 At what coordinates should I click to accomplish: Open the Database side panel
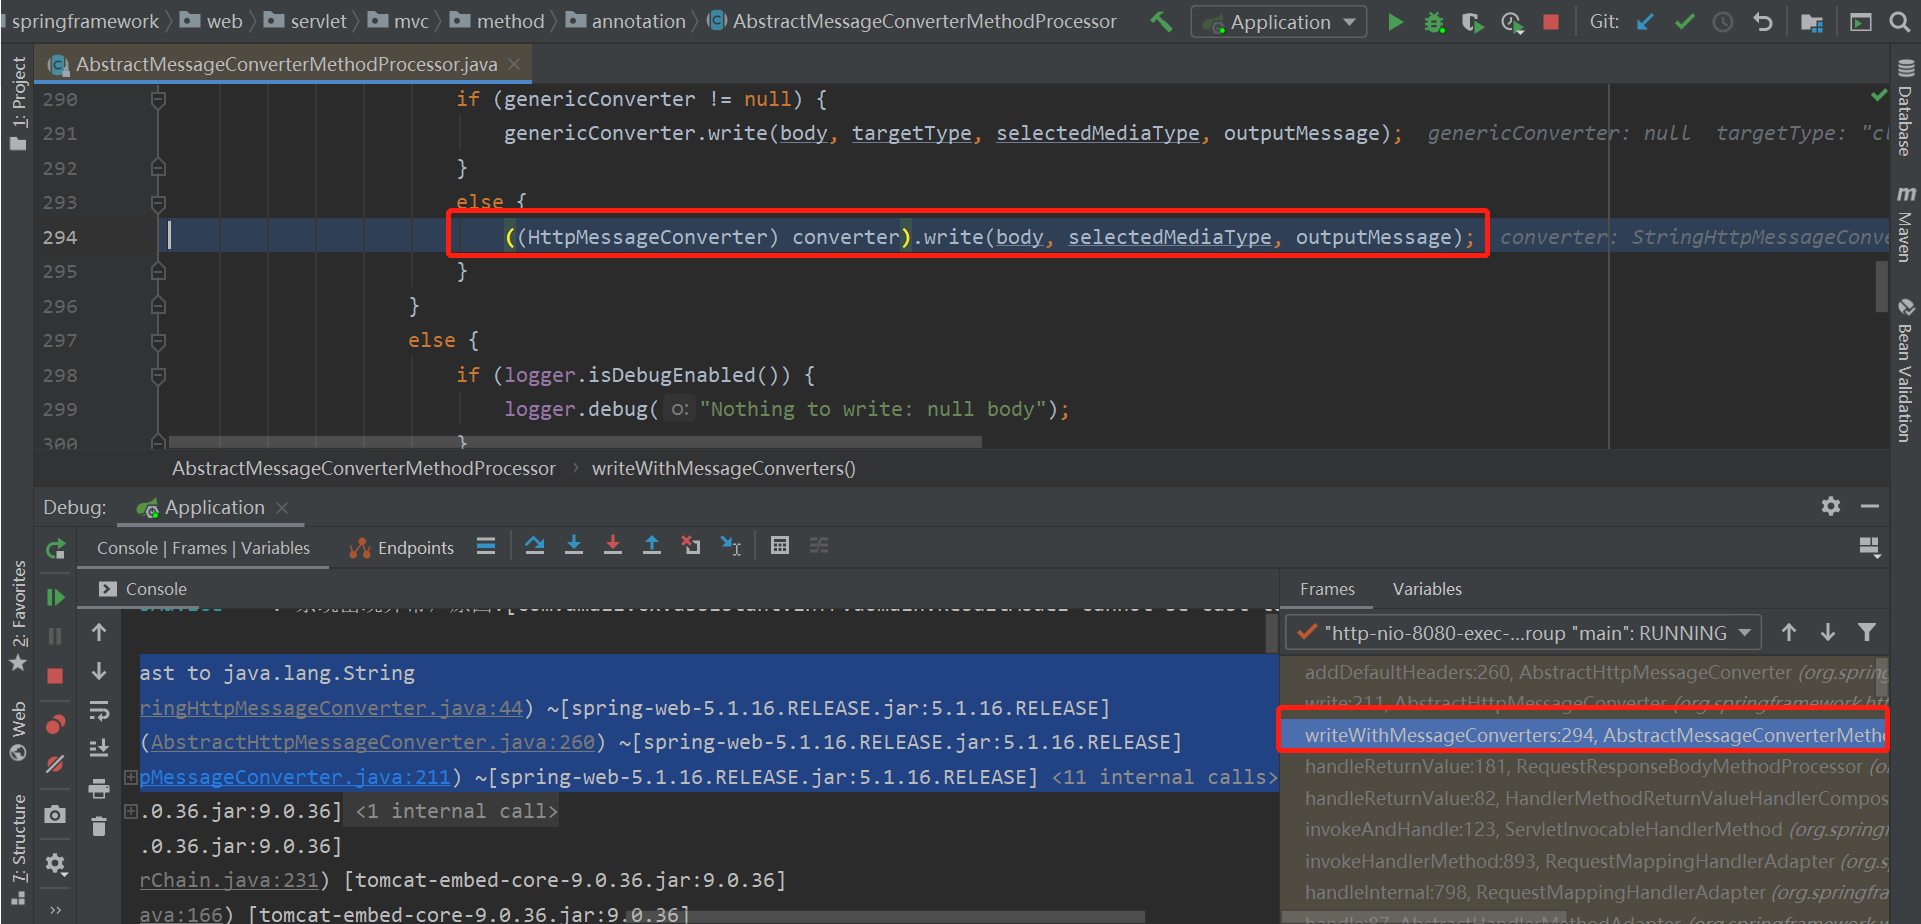(x=1905, y=108)
